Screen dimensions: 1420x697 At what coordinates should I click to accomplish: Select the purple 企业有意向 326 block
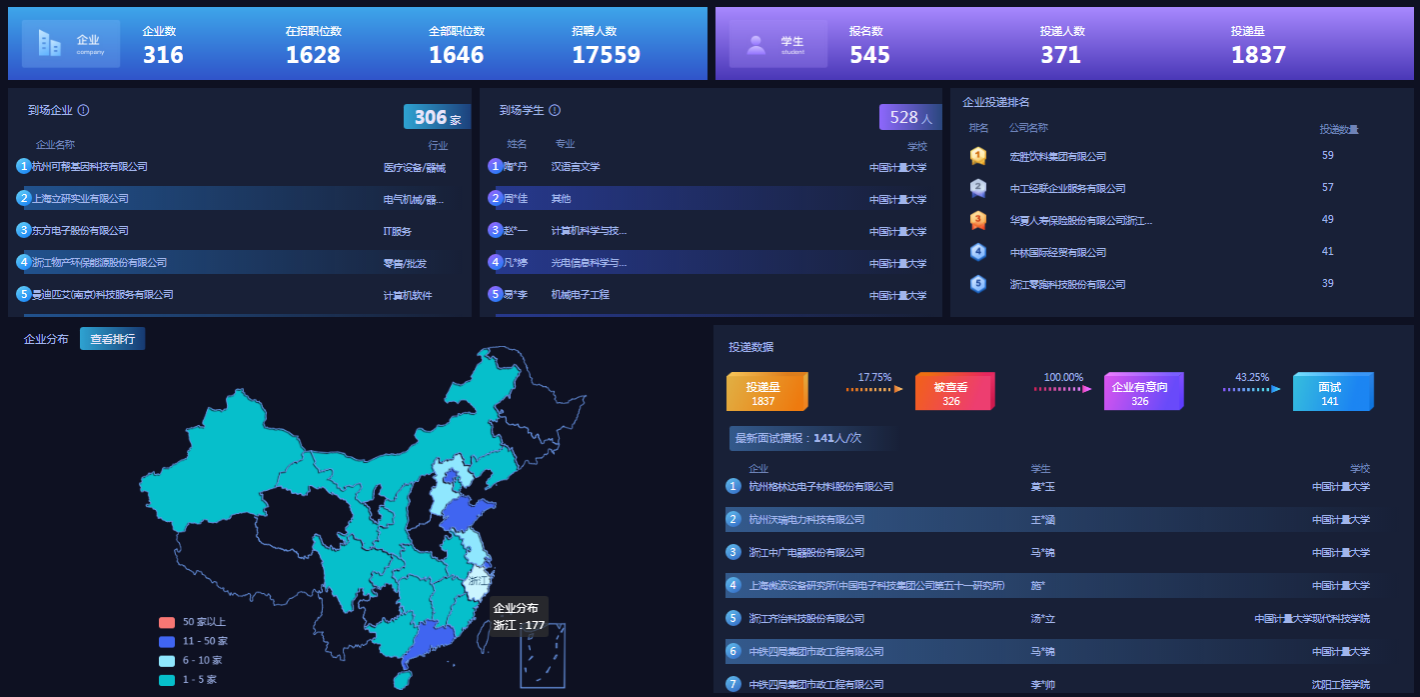tap(1142, 393)
